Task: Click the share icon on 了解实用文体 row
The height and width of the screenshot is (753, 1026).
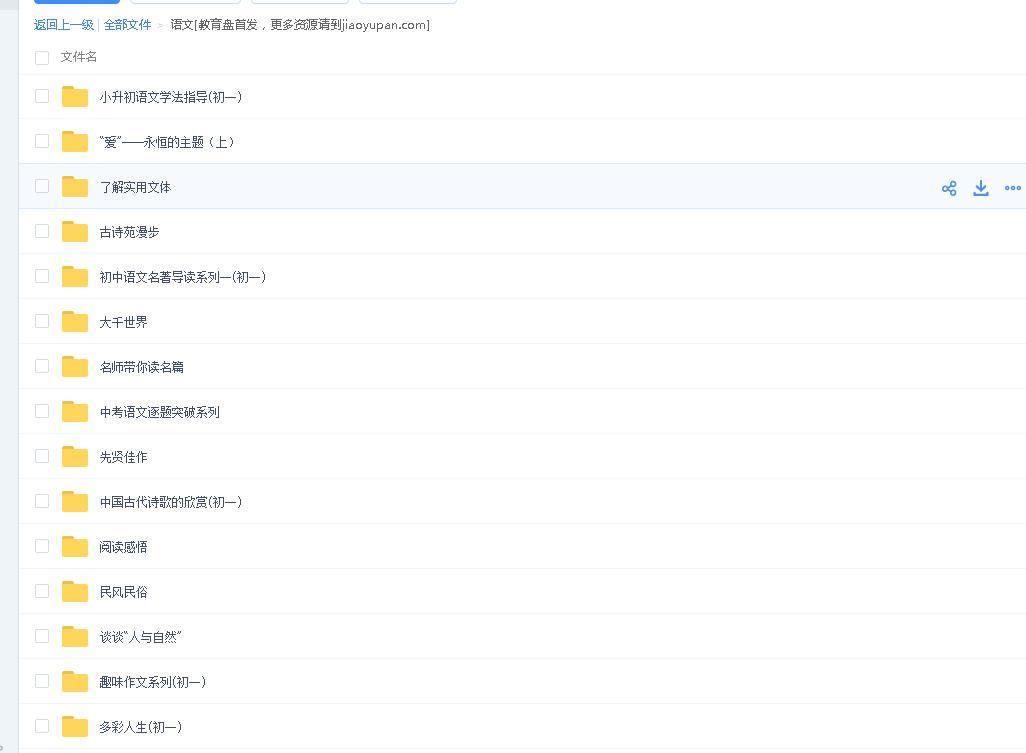Action: [x=949, y=188]
